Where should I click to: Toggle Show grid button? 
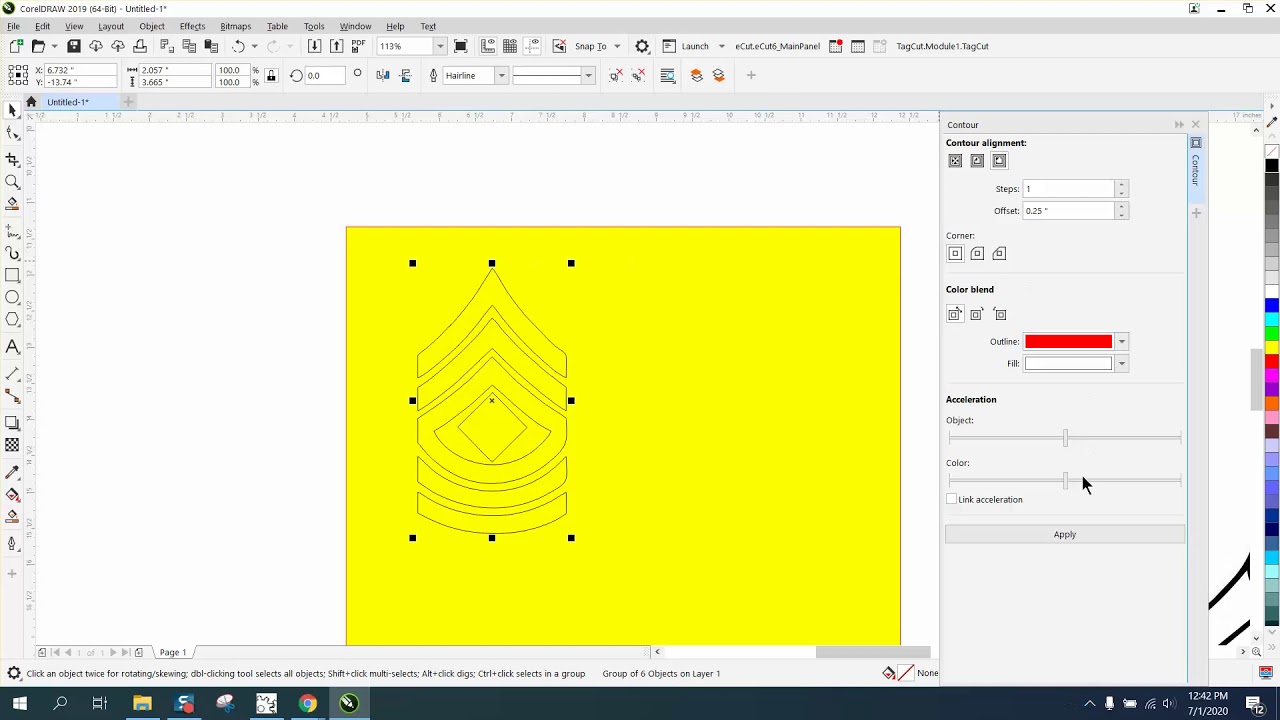pos(510,46)
